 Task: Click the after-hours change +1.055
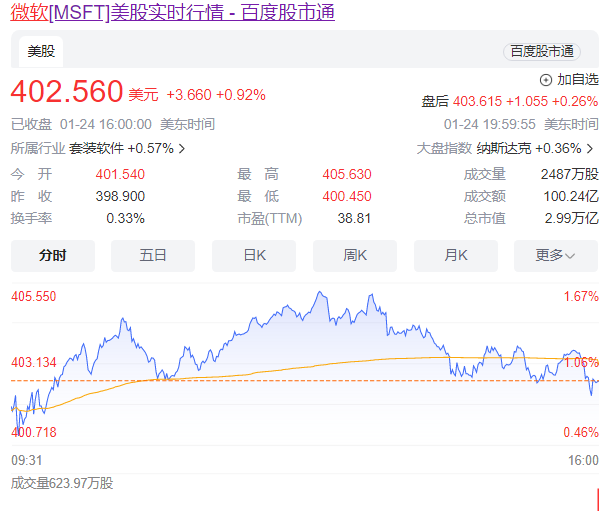pyautogui.click(x=527, y=101)
